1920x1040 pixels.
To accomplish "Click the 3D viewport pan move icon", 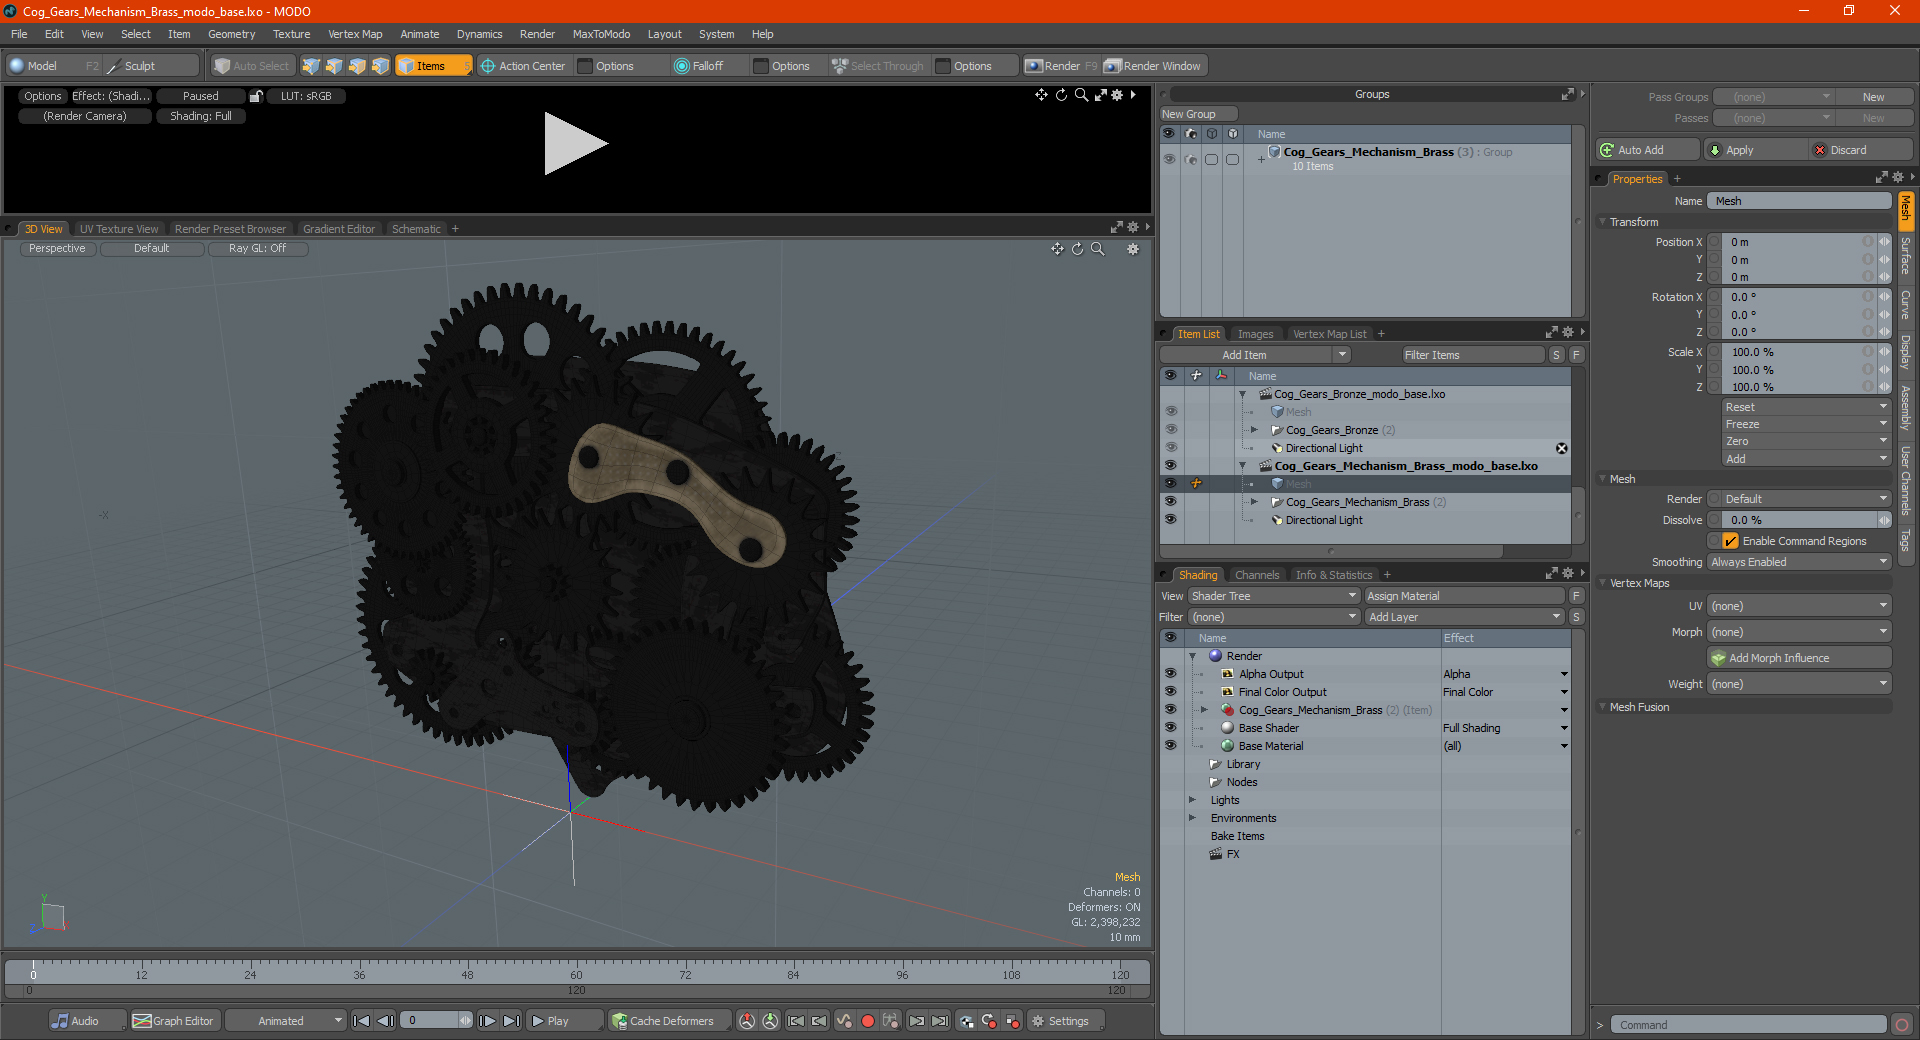I will pos(1057,249).
